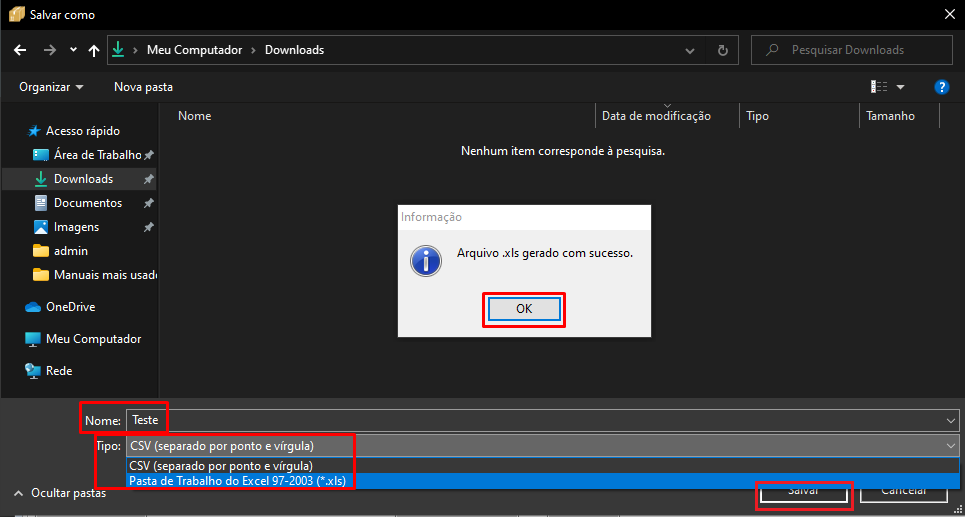Go up one folder level
Image resolution: width=965 pixels, height=517 pixels.
(94, 50)
